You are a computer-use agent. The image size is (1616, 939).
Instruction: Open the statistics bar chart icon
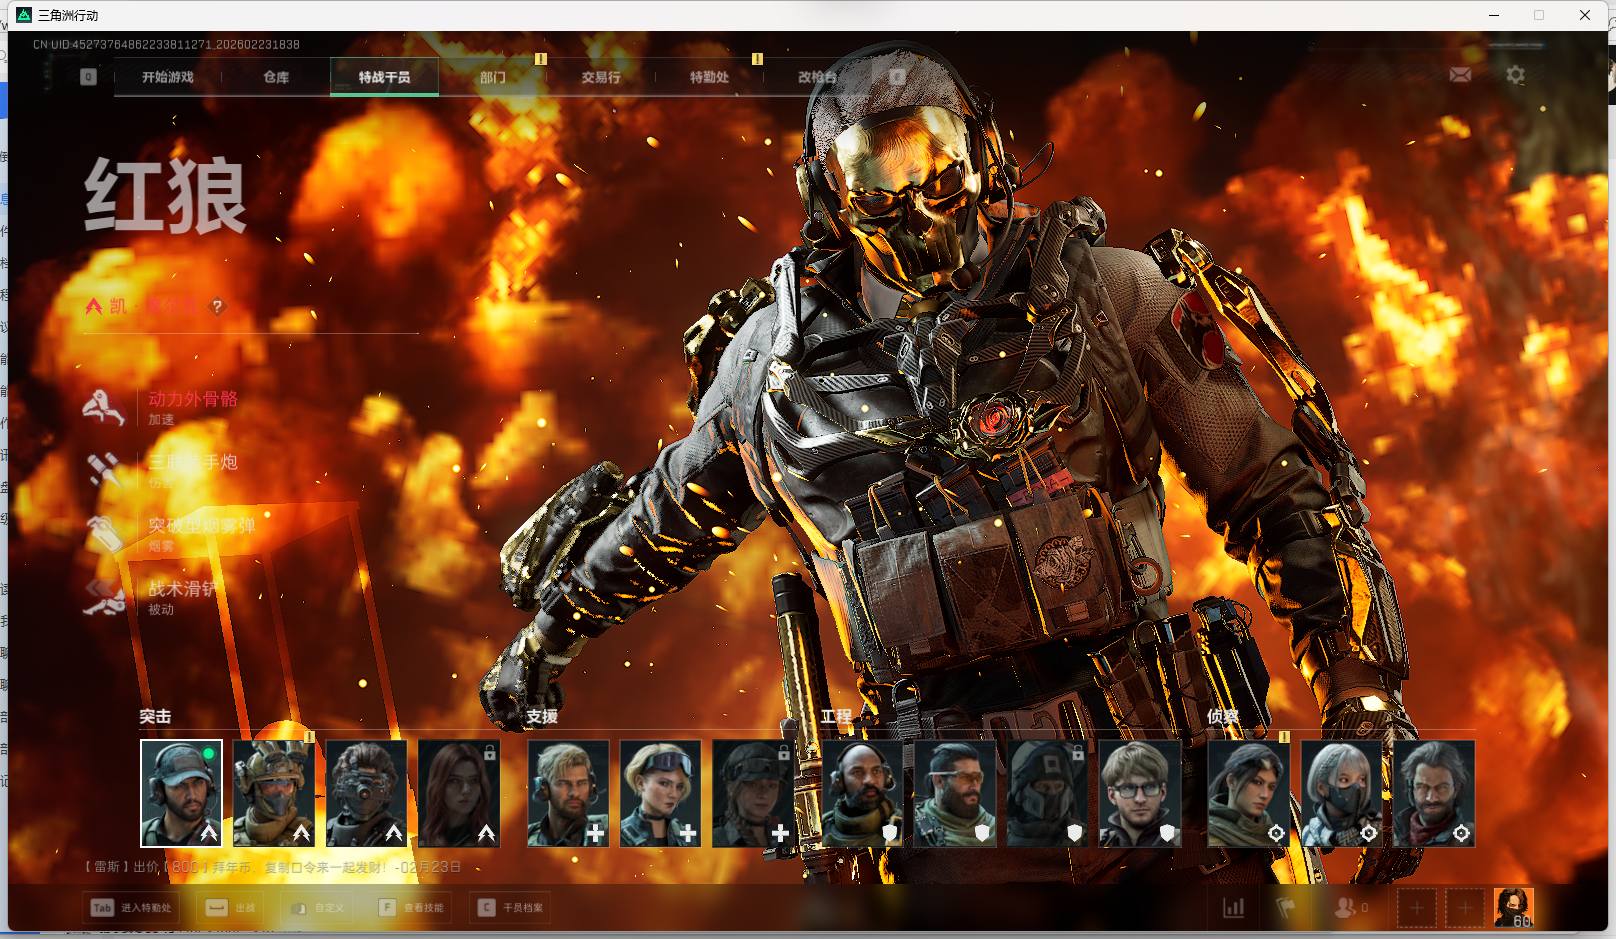tap(1233, 907)
